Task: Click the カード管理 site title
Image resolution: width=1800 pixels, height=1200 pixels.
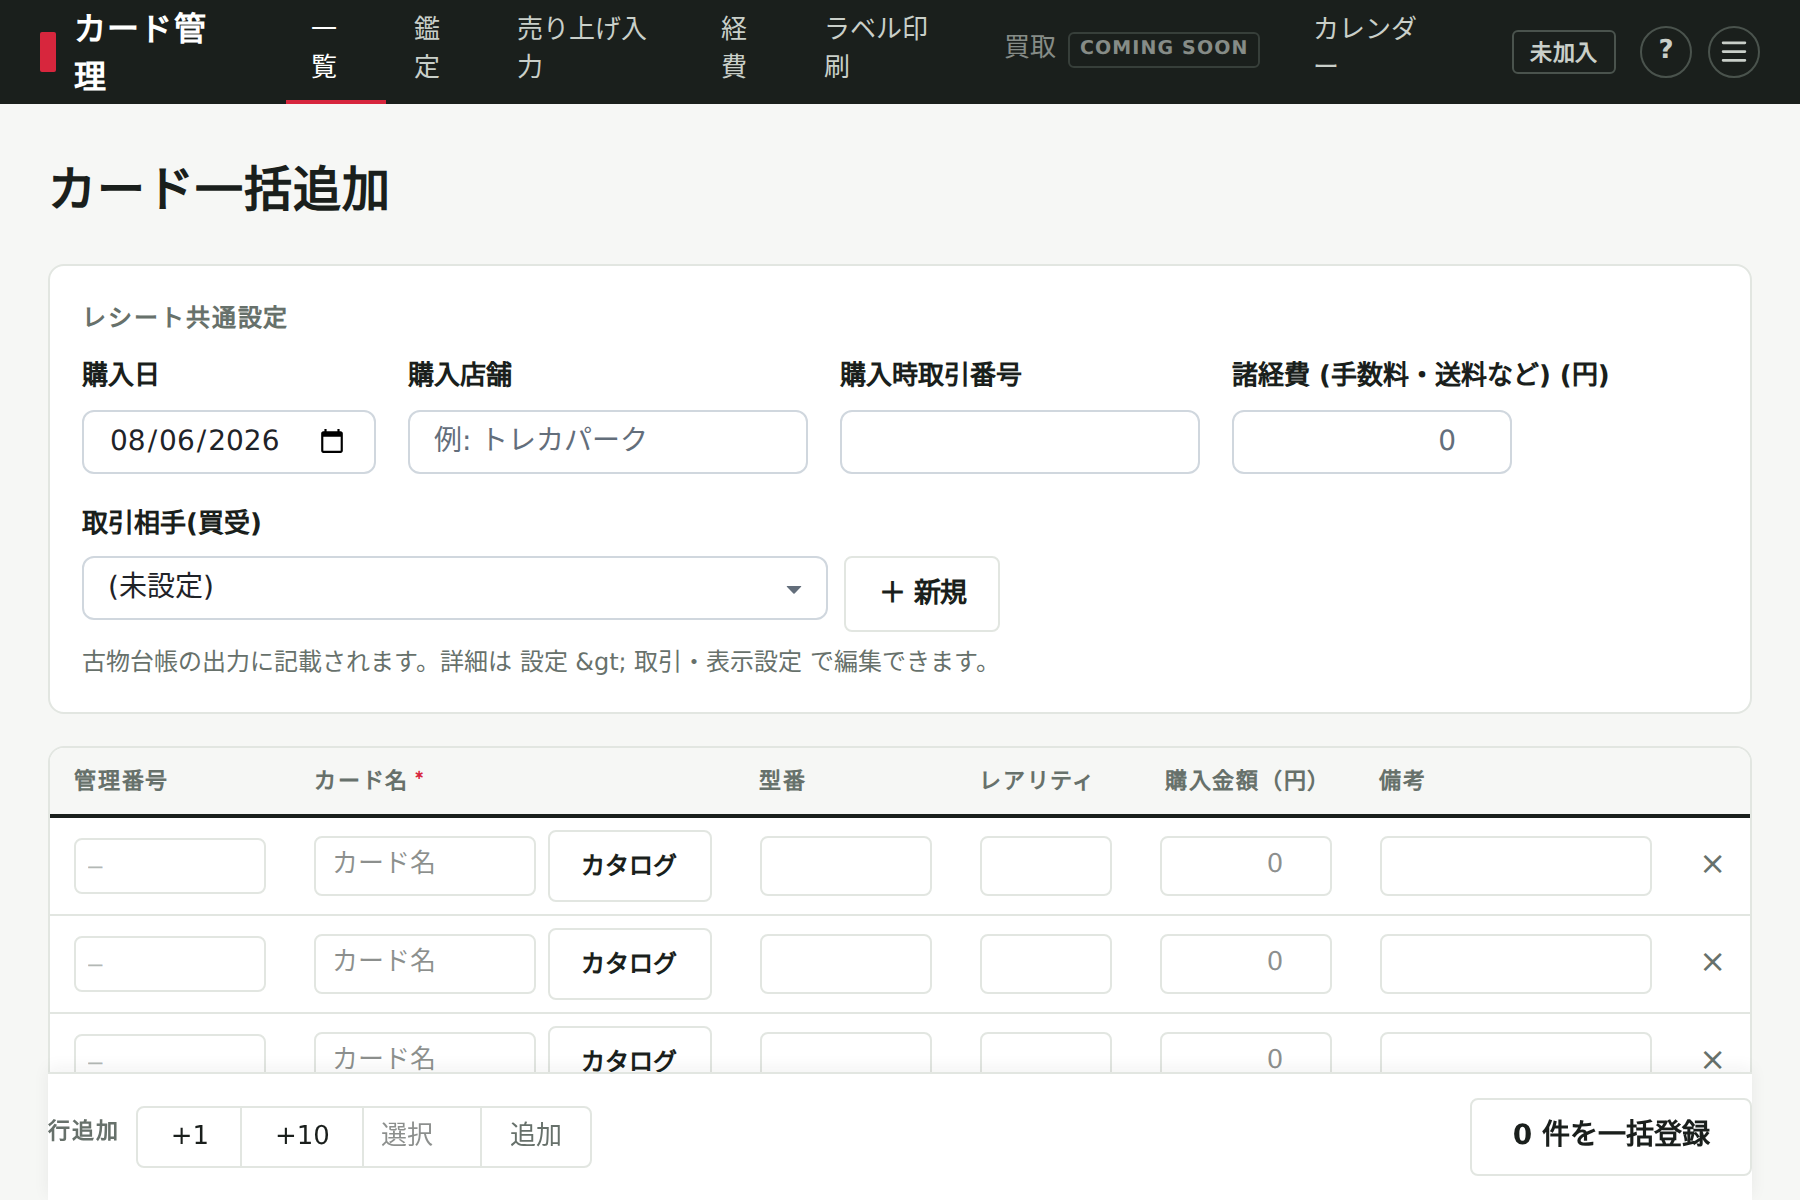Action: (x=140, y=52)
